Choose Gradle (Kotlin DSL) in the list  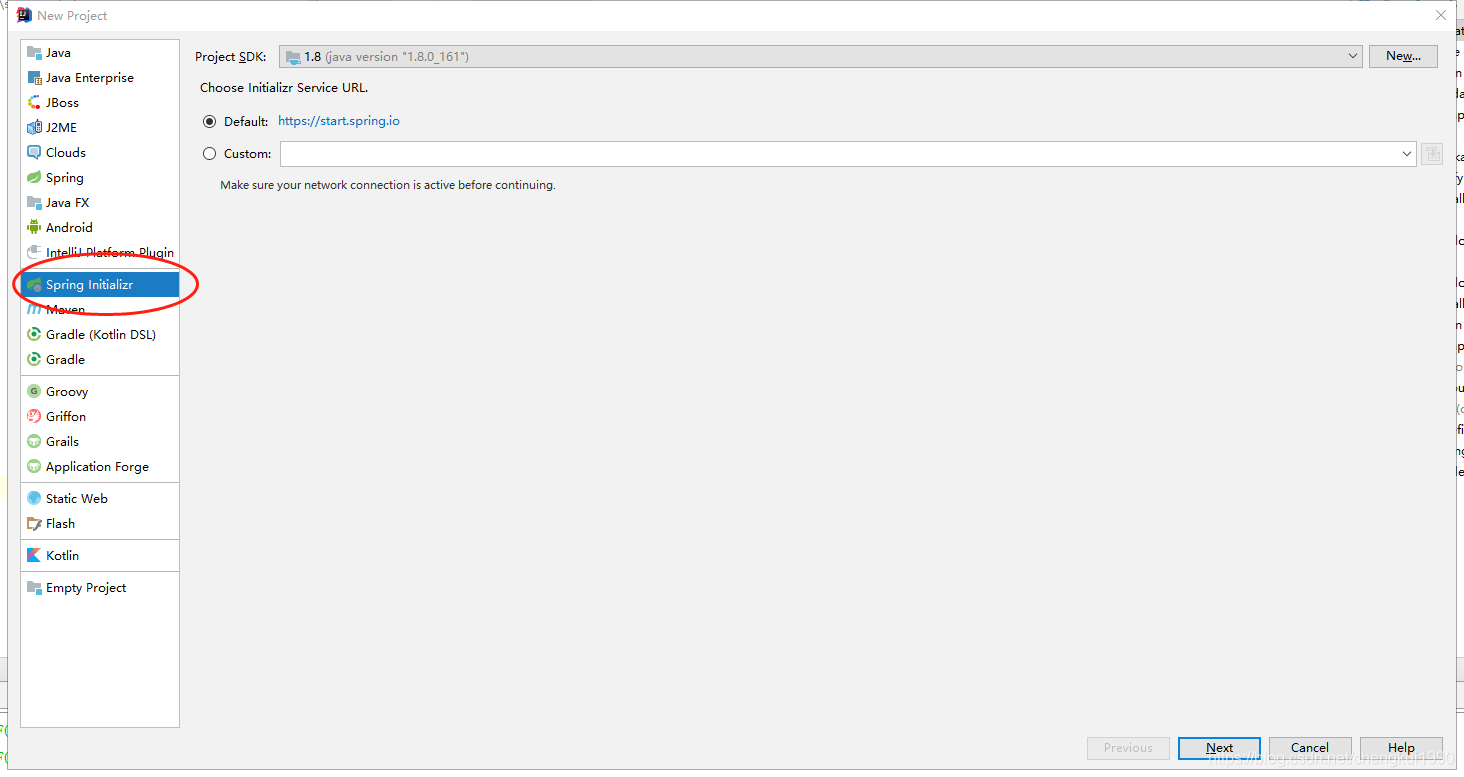[x=100, y=335]
